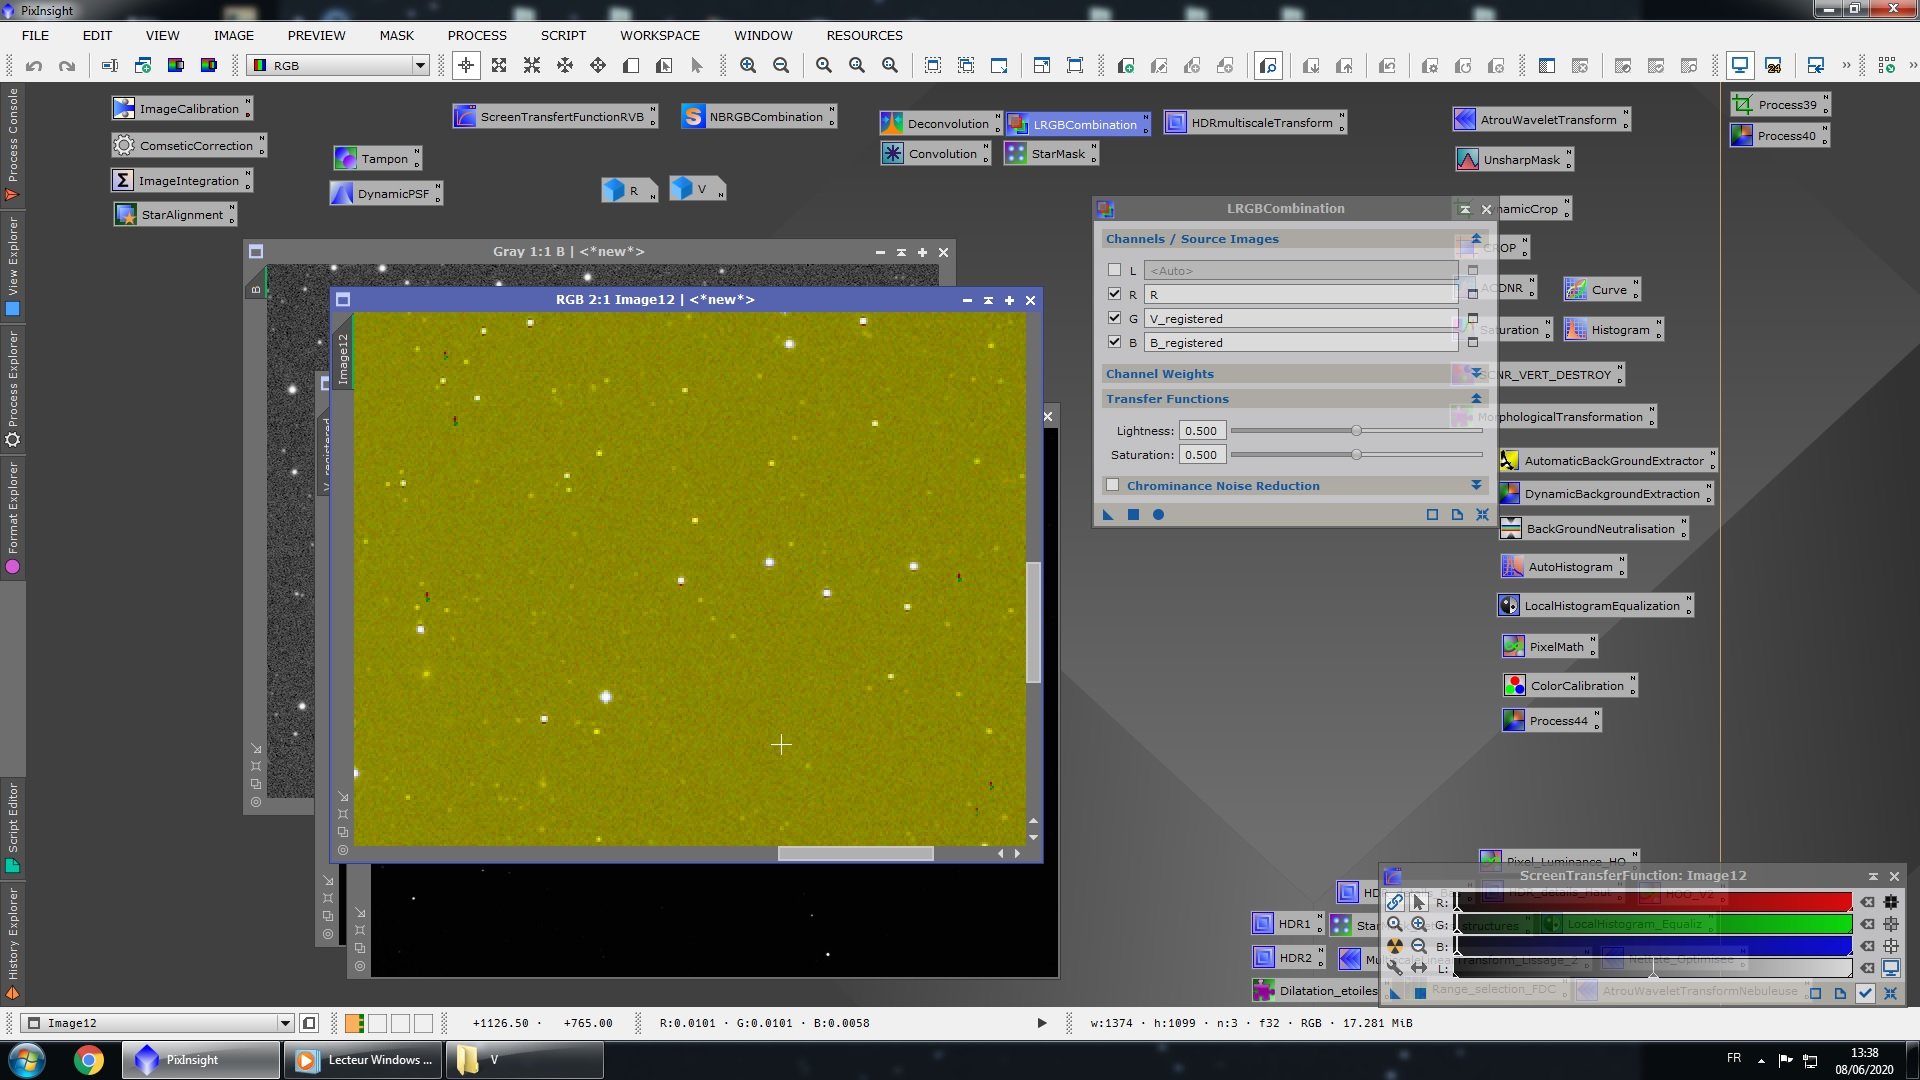Uncheck the R channel checkbox
Image resolution: width=1920 pixels, height=1080 pixels.
pos(1114,294)
